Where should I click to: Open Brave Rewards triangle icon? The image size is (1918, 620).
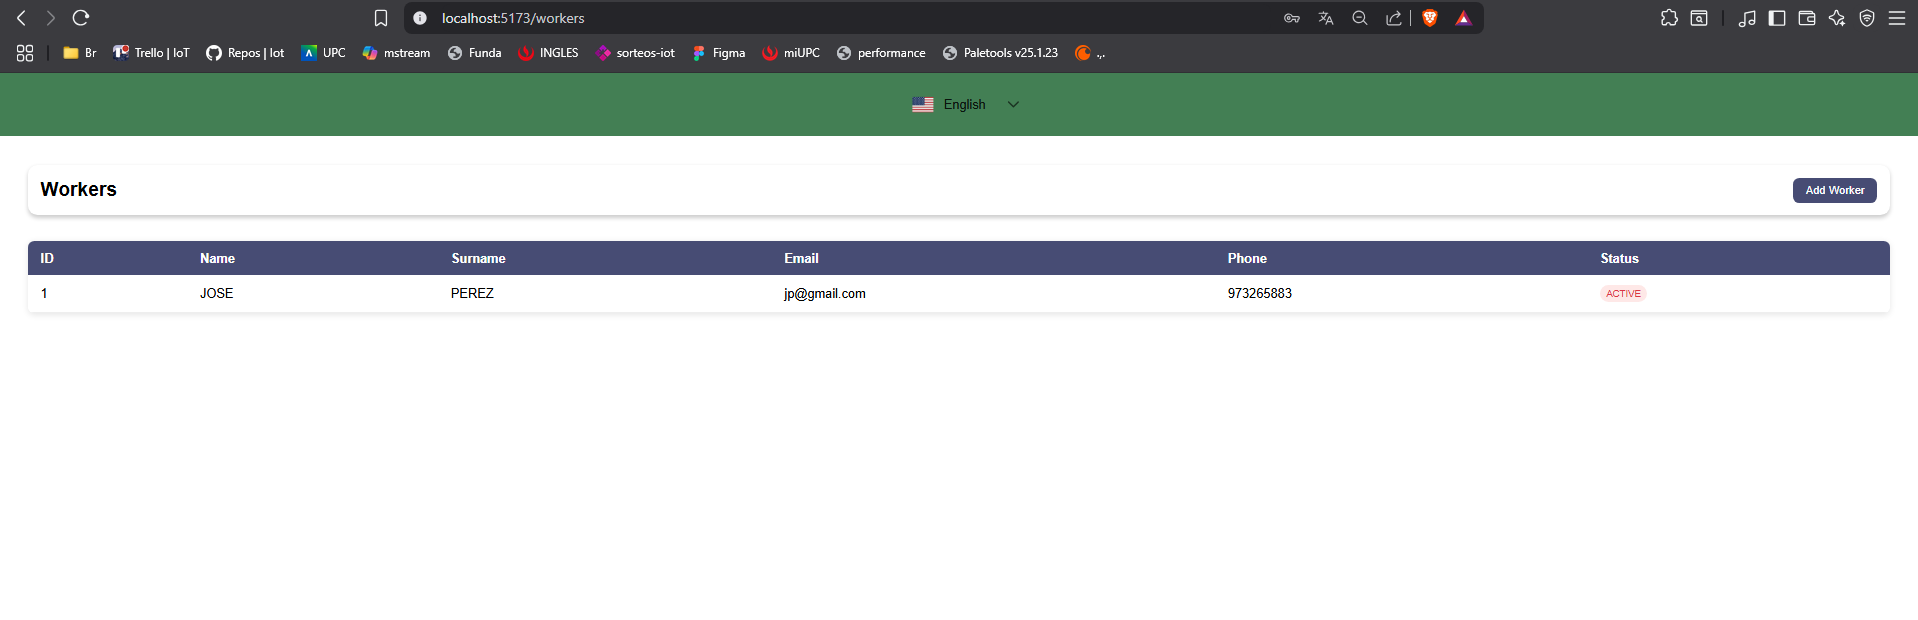coord(1463,18)
